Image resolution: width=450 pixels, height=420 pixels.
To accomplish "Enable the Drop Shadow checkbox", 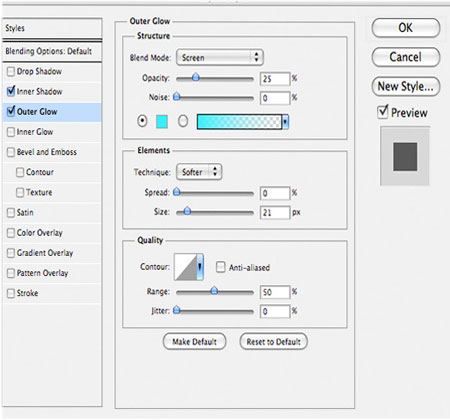I will [x=11, y=72].
